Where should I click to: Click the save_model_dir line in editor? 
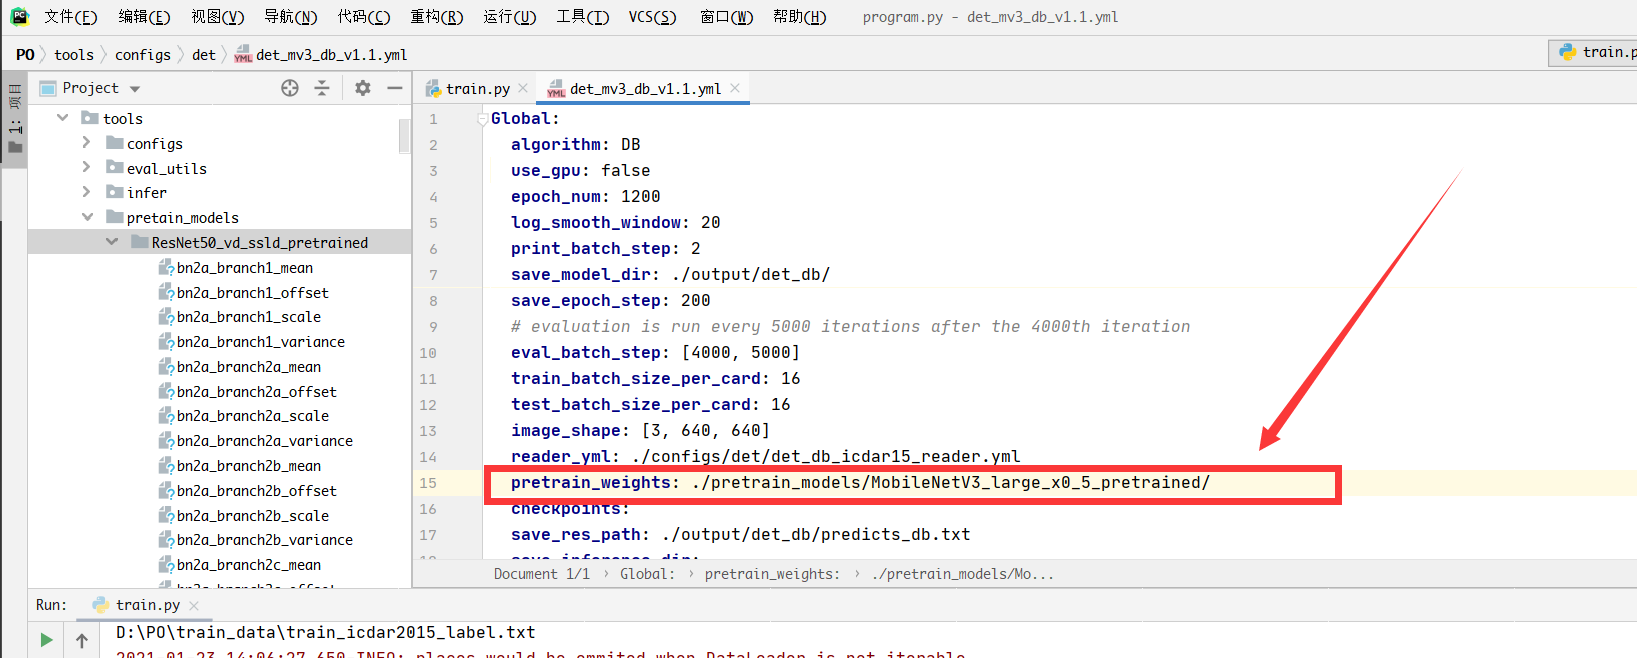pyautogui.click(x=670, y=274)
